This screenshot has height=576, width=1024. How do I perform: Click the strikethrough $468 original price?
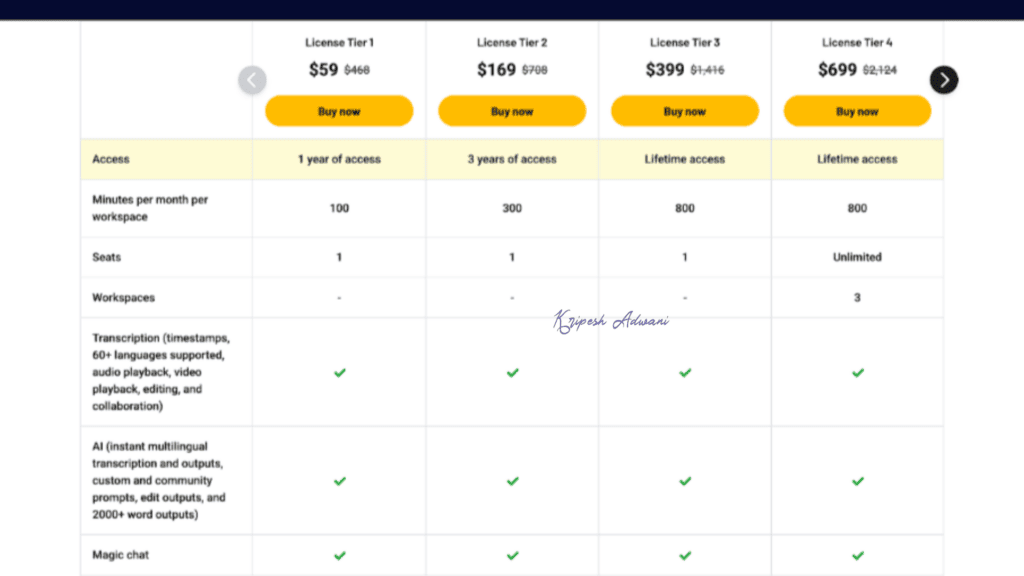(x=356, y=70)
